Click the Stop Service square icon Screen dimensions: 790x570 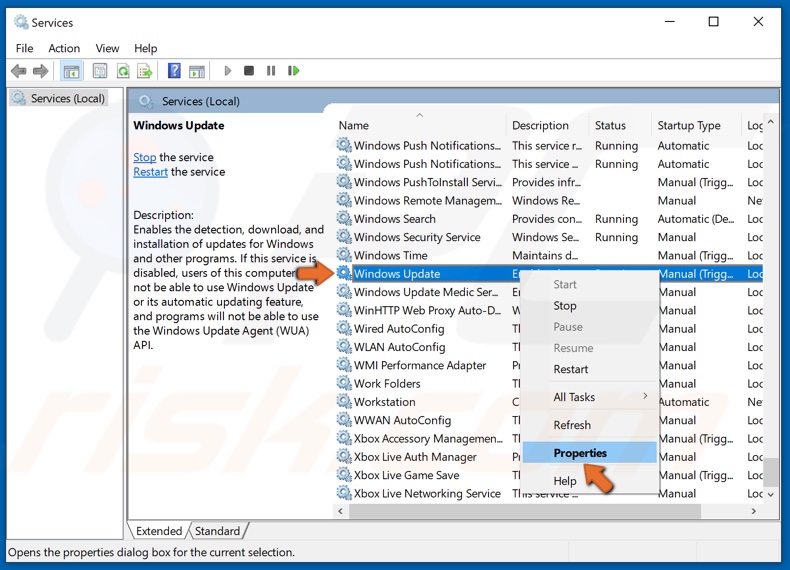pos(248,71)
